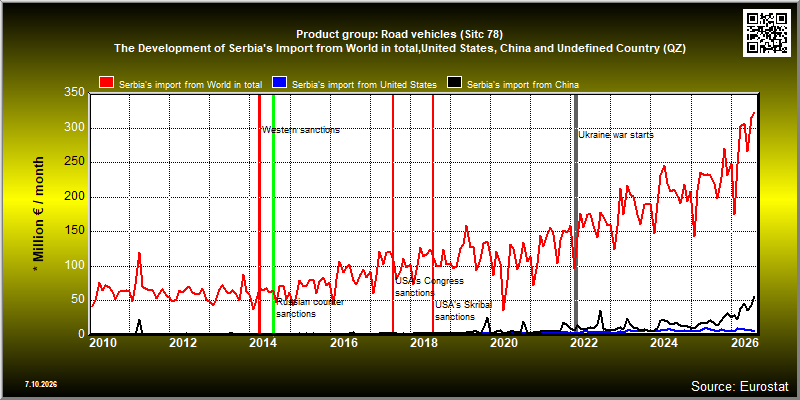800x400 pixels.
Task: Click the QR code in the corner
Action: coord(766,32)
